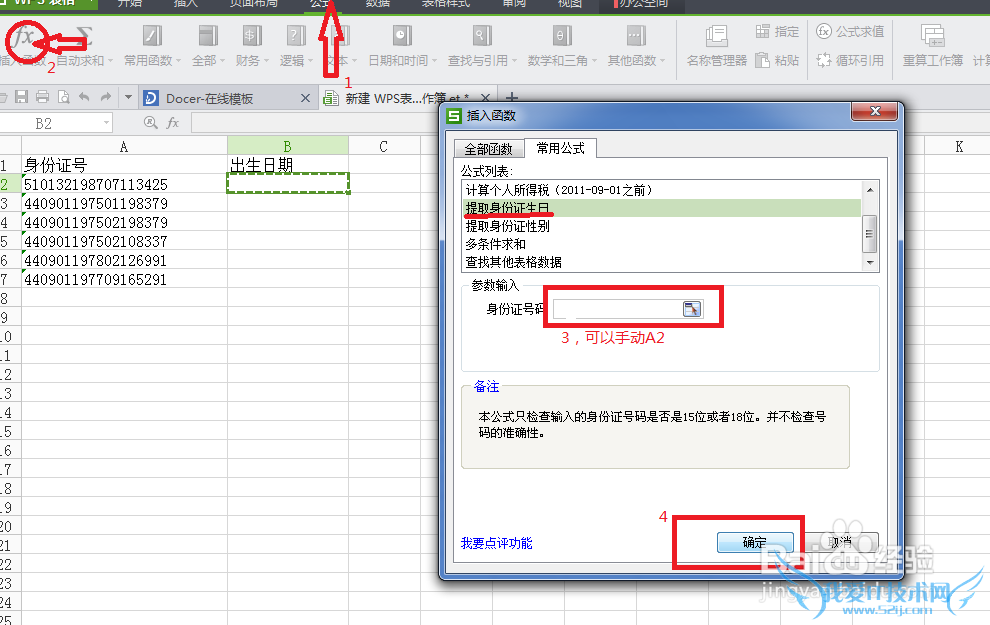Select the 出生日期 header cell

288,165
